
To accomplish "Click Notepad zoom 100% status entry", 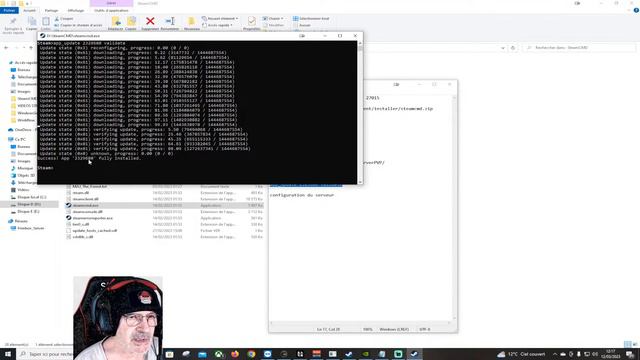I will (368, 329).
